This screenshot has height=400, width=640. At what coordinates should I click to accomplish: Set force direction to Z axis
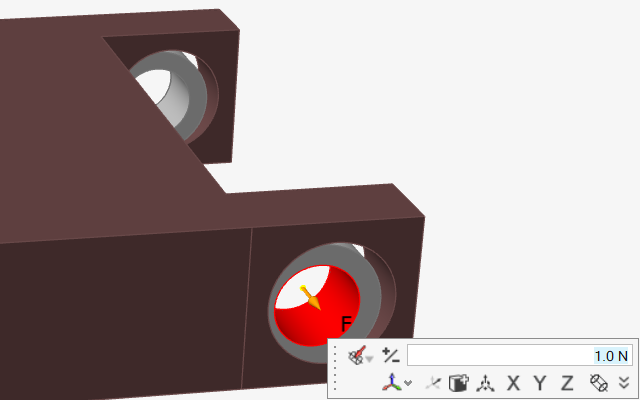pos(567,382)
